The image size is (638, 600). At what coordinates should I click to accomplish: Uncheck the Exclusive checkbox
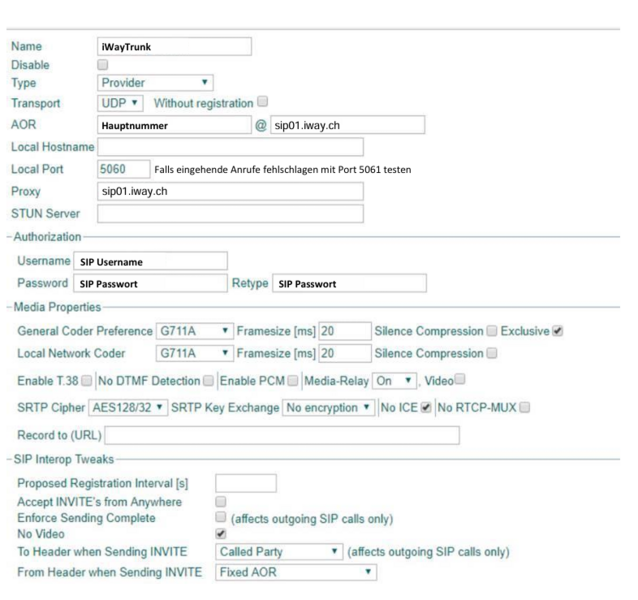pyautogui.click(x=558, y=331)
